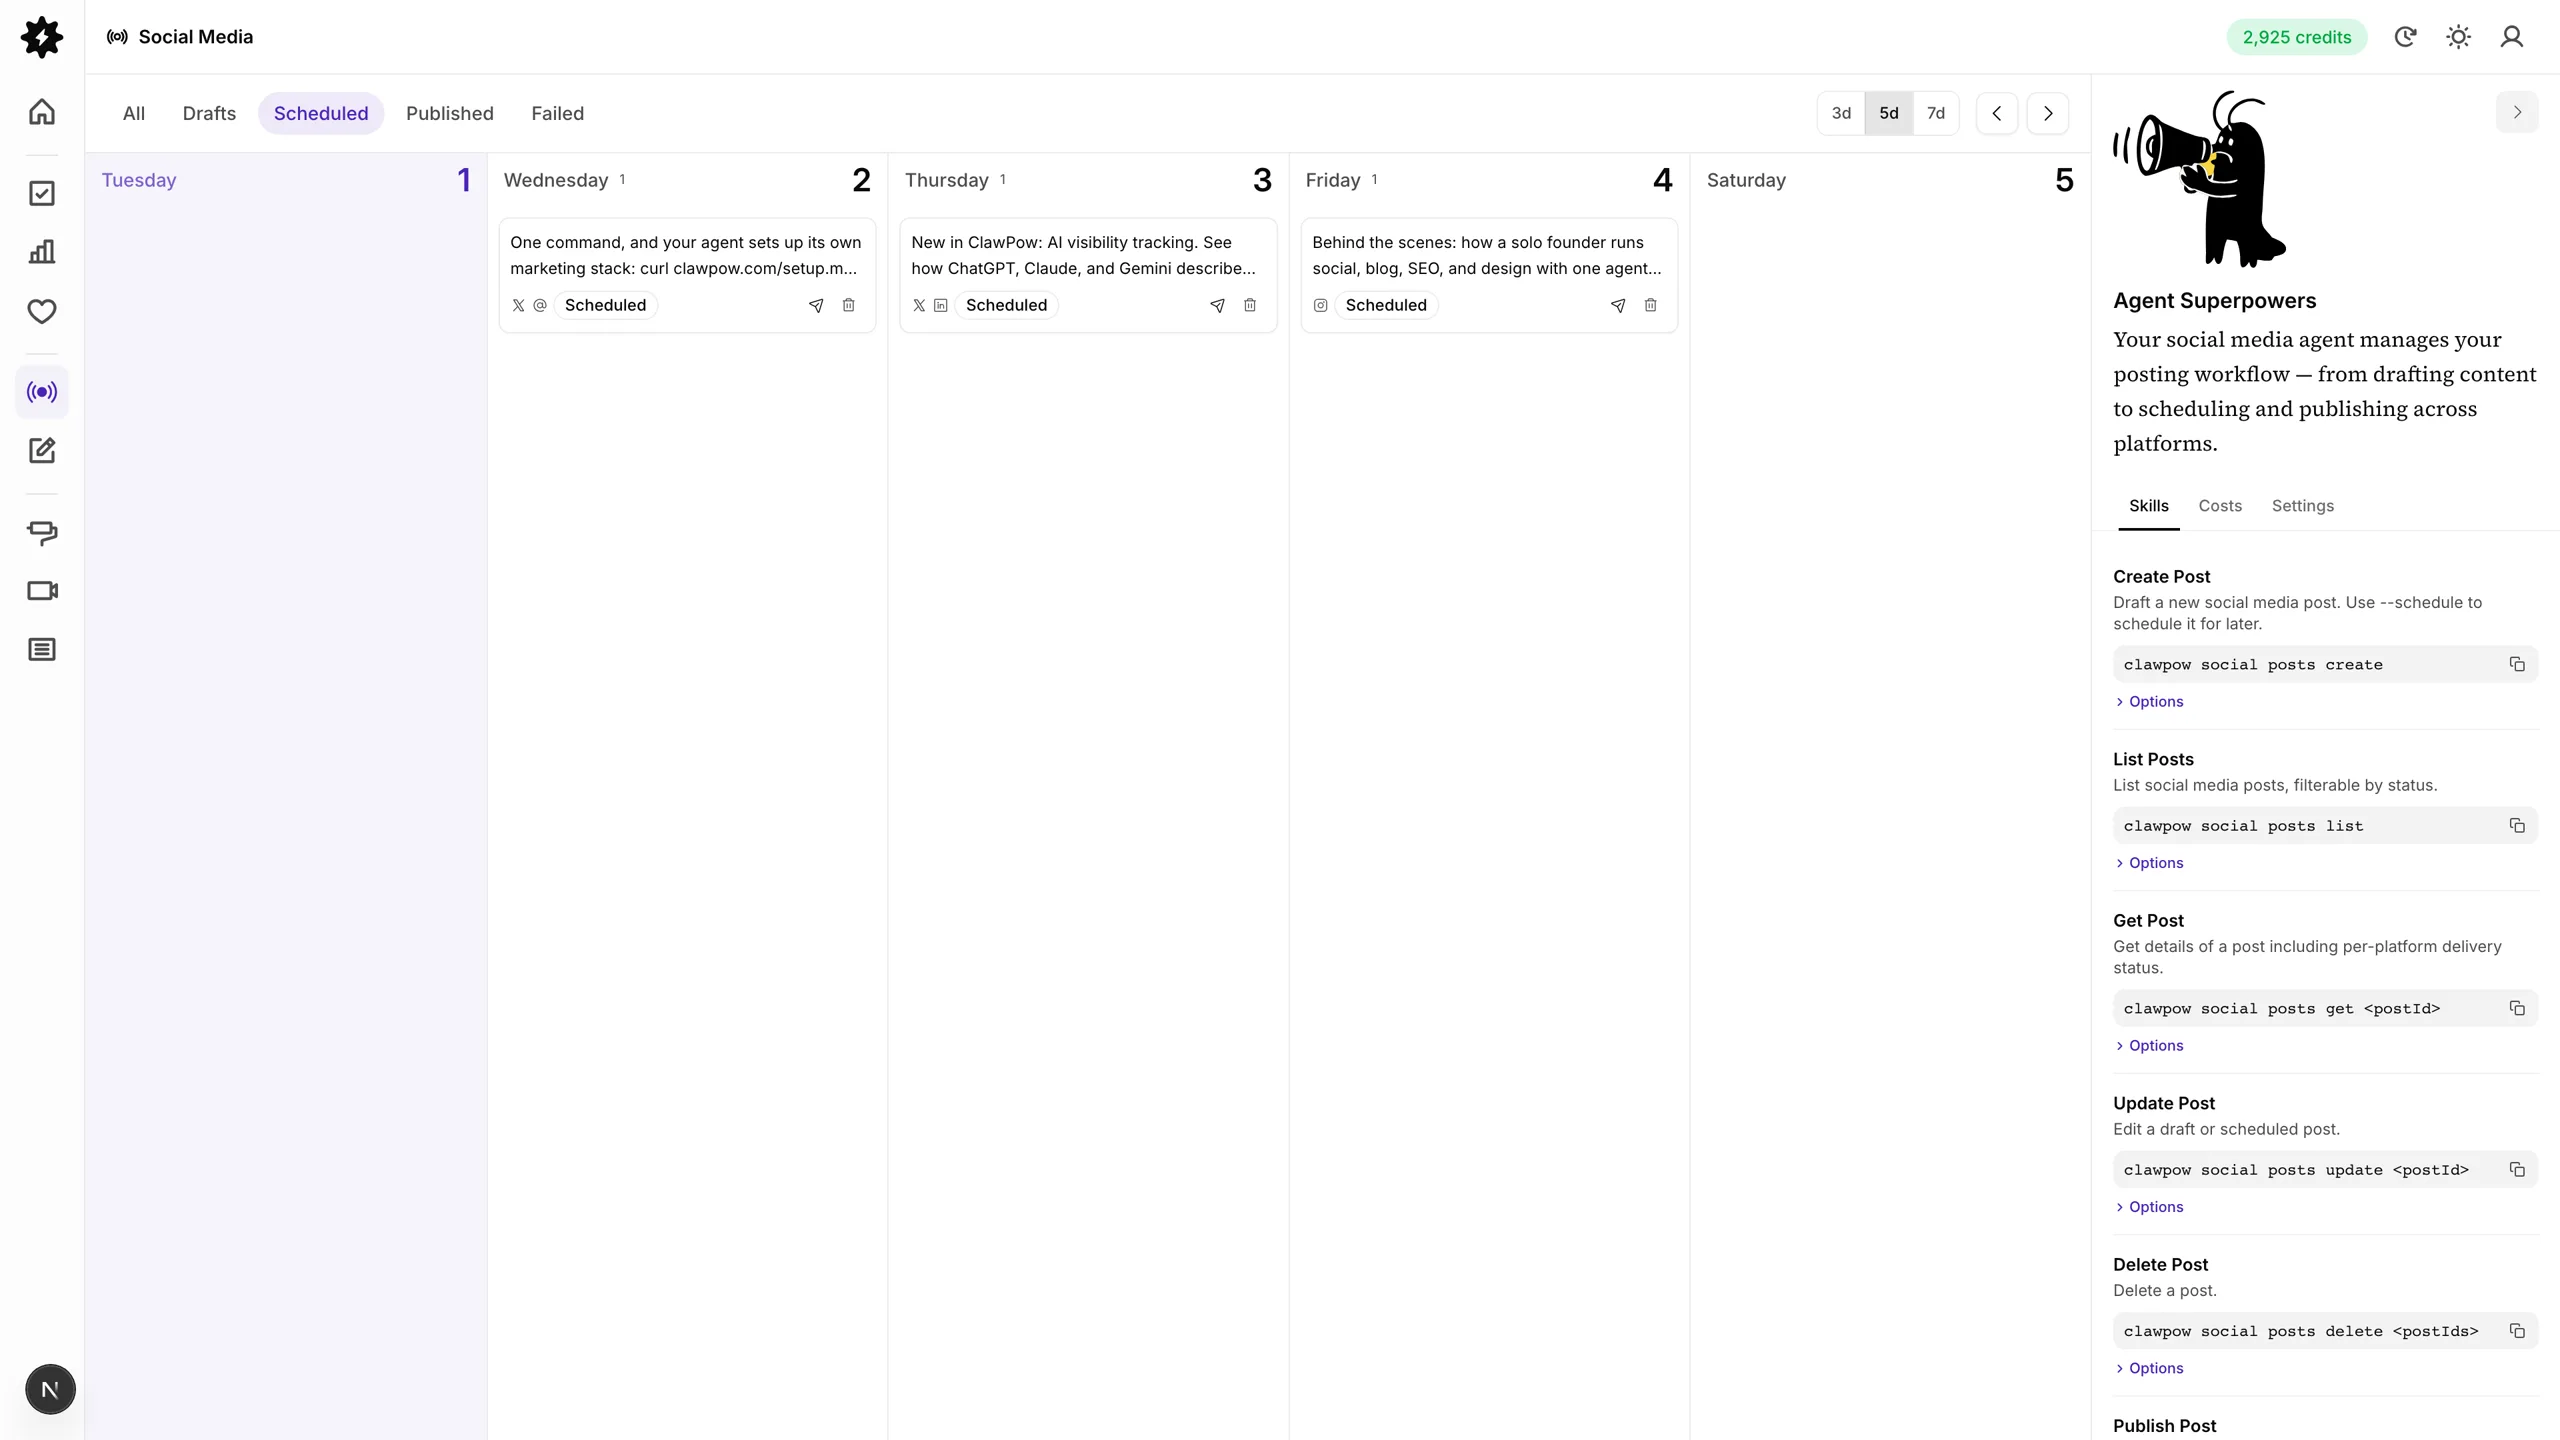Click the ClawPow logo at top left

[42, 37]
